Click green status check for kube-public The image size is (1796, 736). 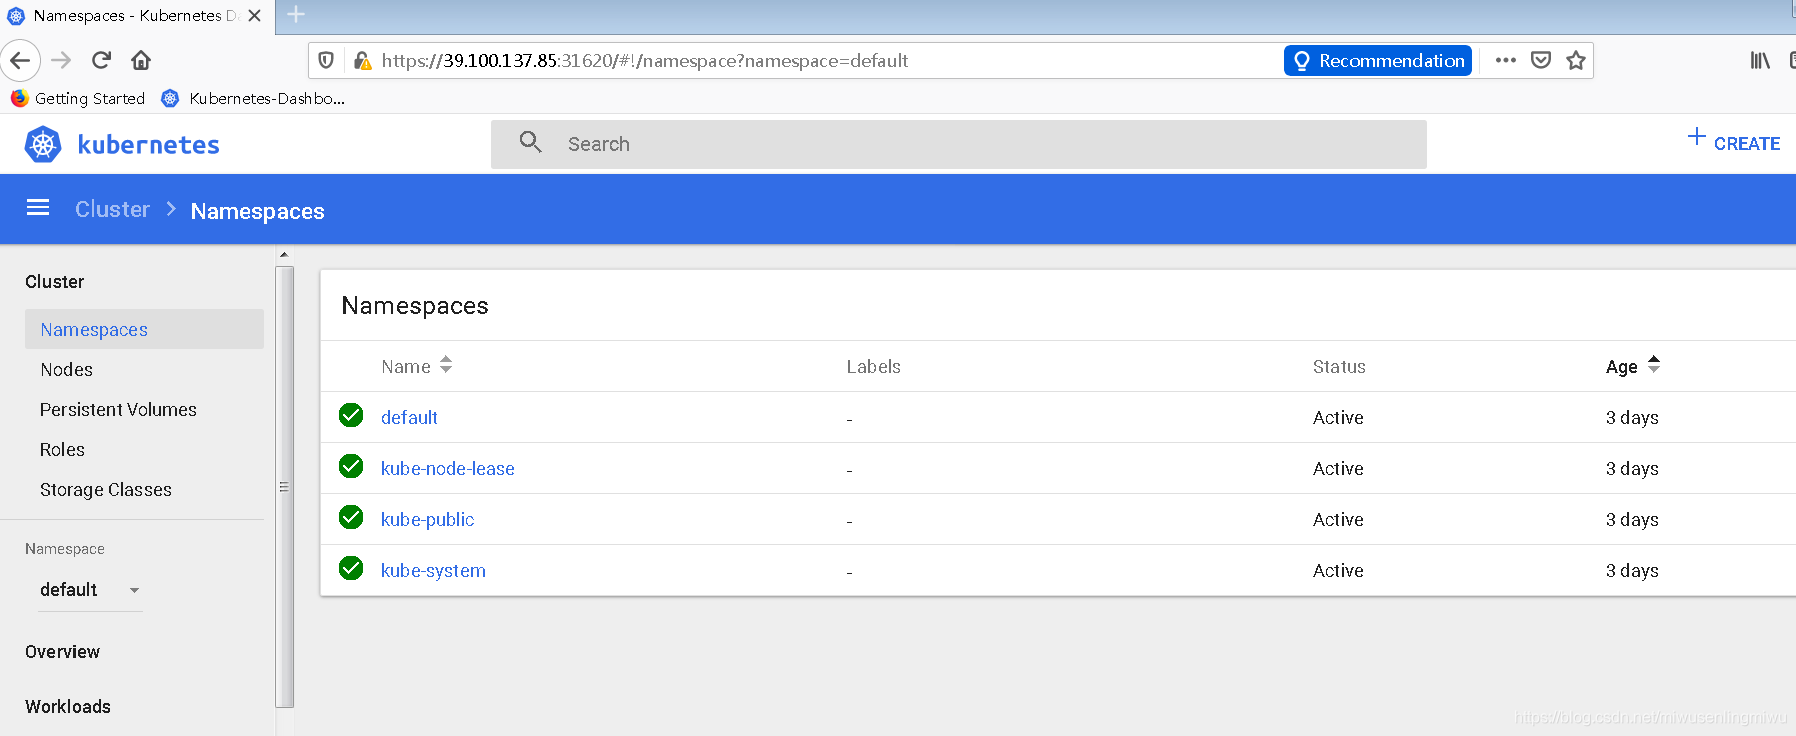[351, 517]
